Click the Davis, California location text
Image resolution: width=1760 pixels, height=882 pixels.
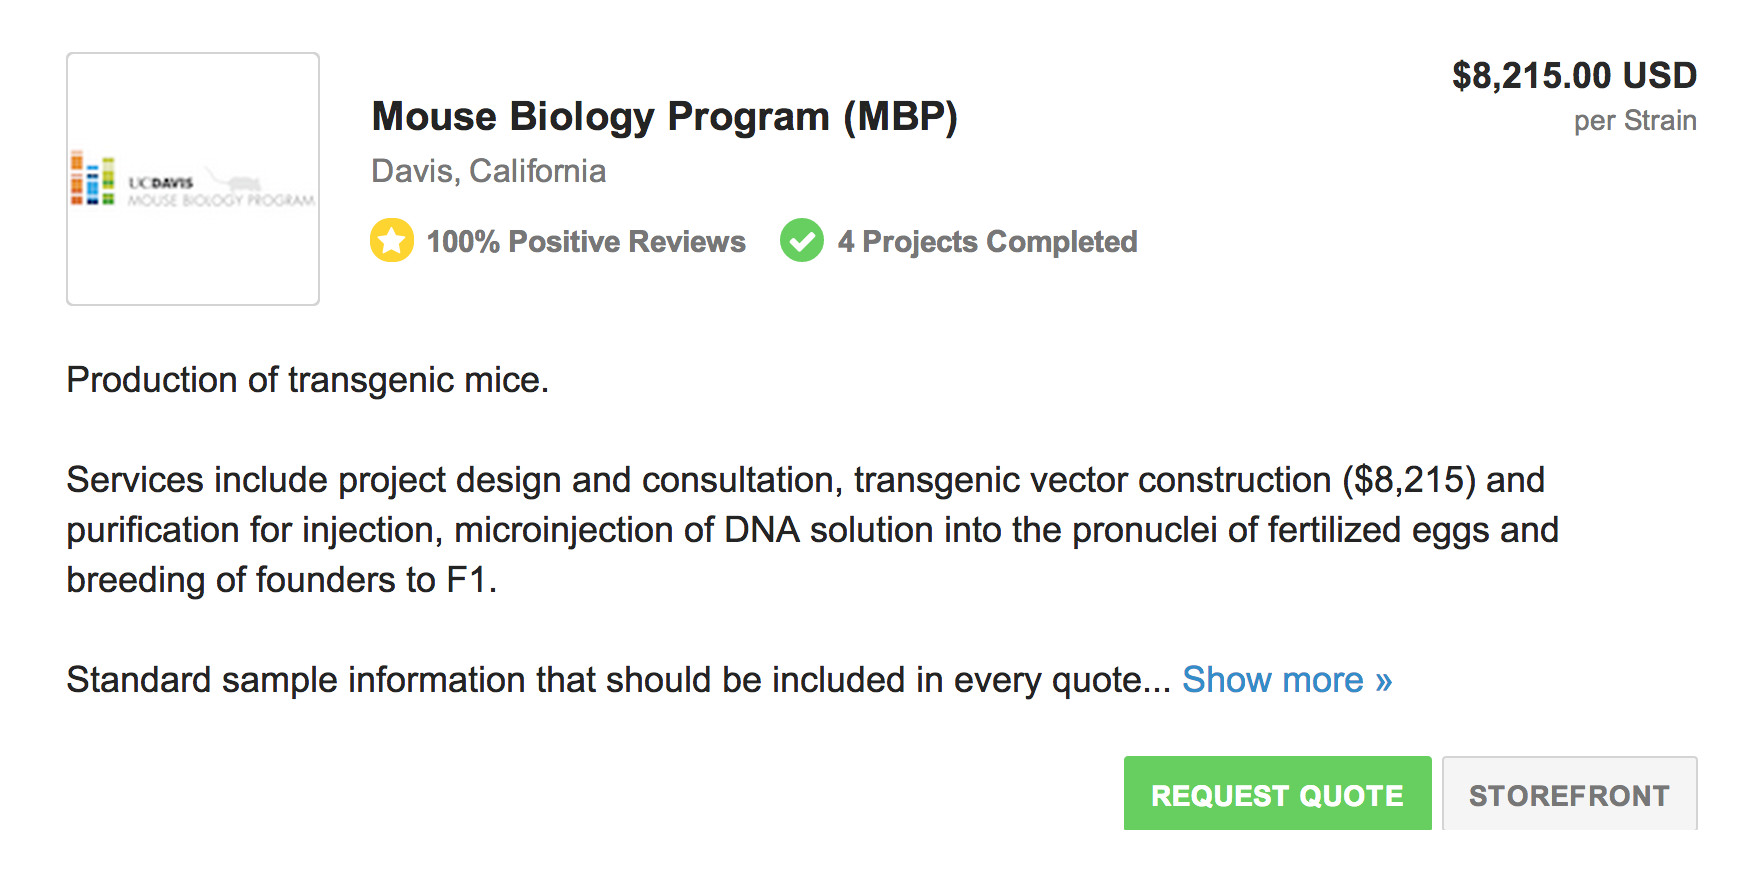click(x=488, y=171)
